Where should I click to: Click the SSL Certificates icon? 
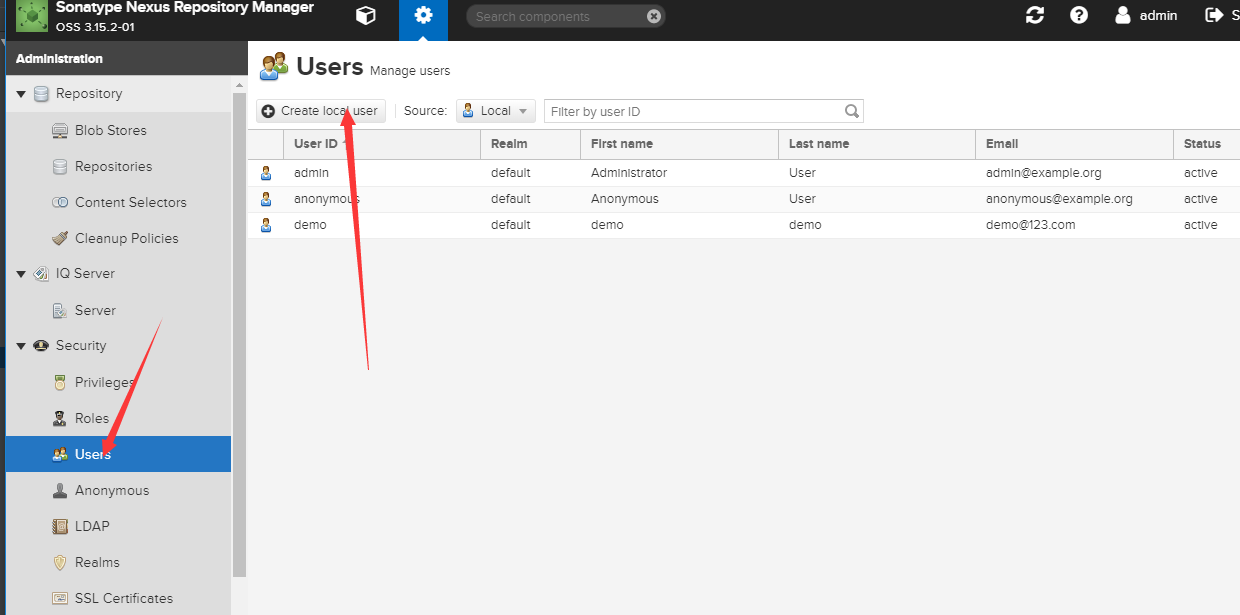60,599
